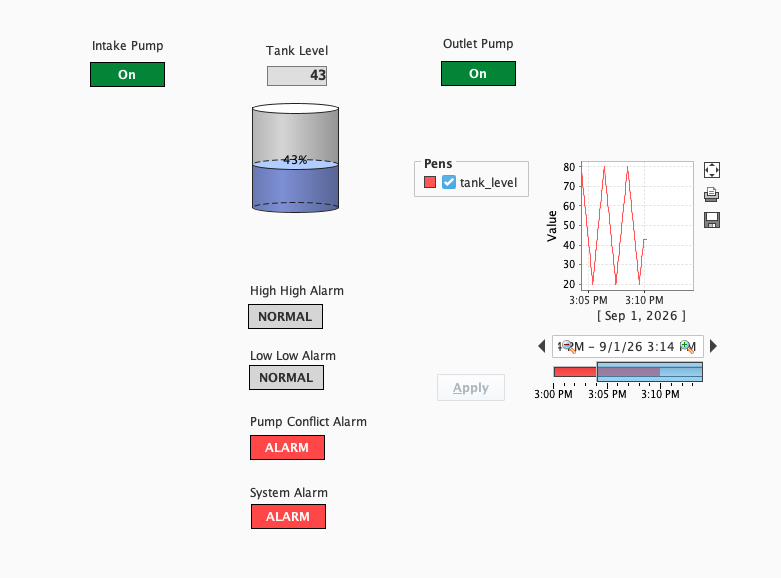
Task: Click the Apply button
Action: tap(471, 388)
